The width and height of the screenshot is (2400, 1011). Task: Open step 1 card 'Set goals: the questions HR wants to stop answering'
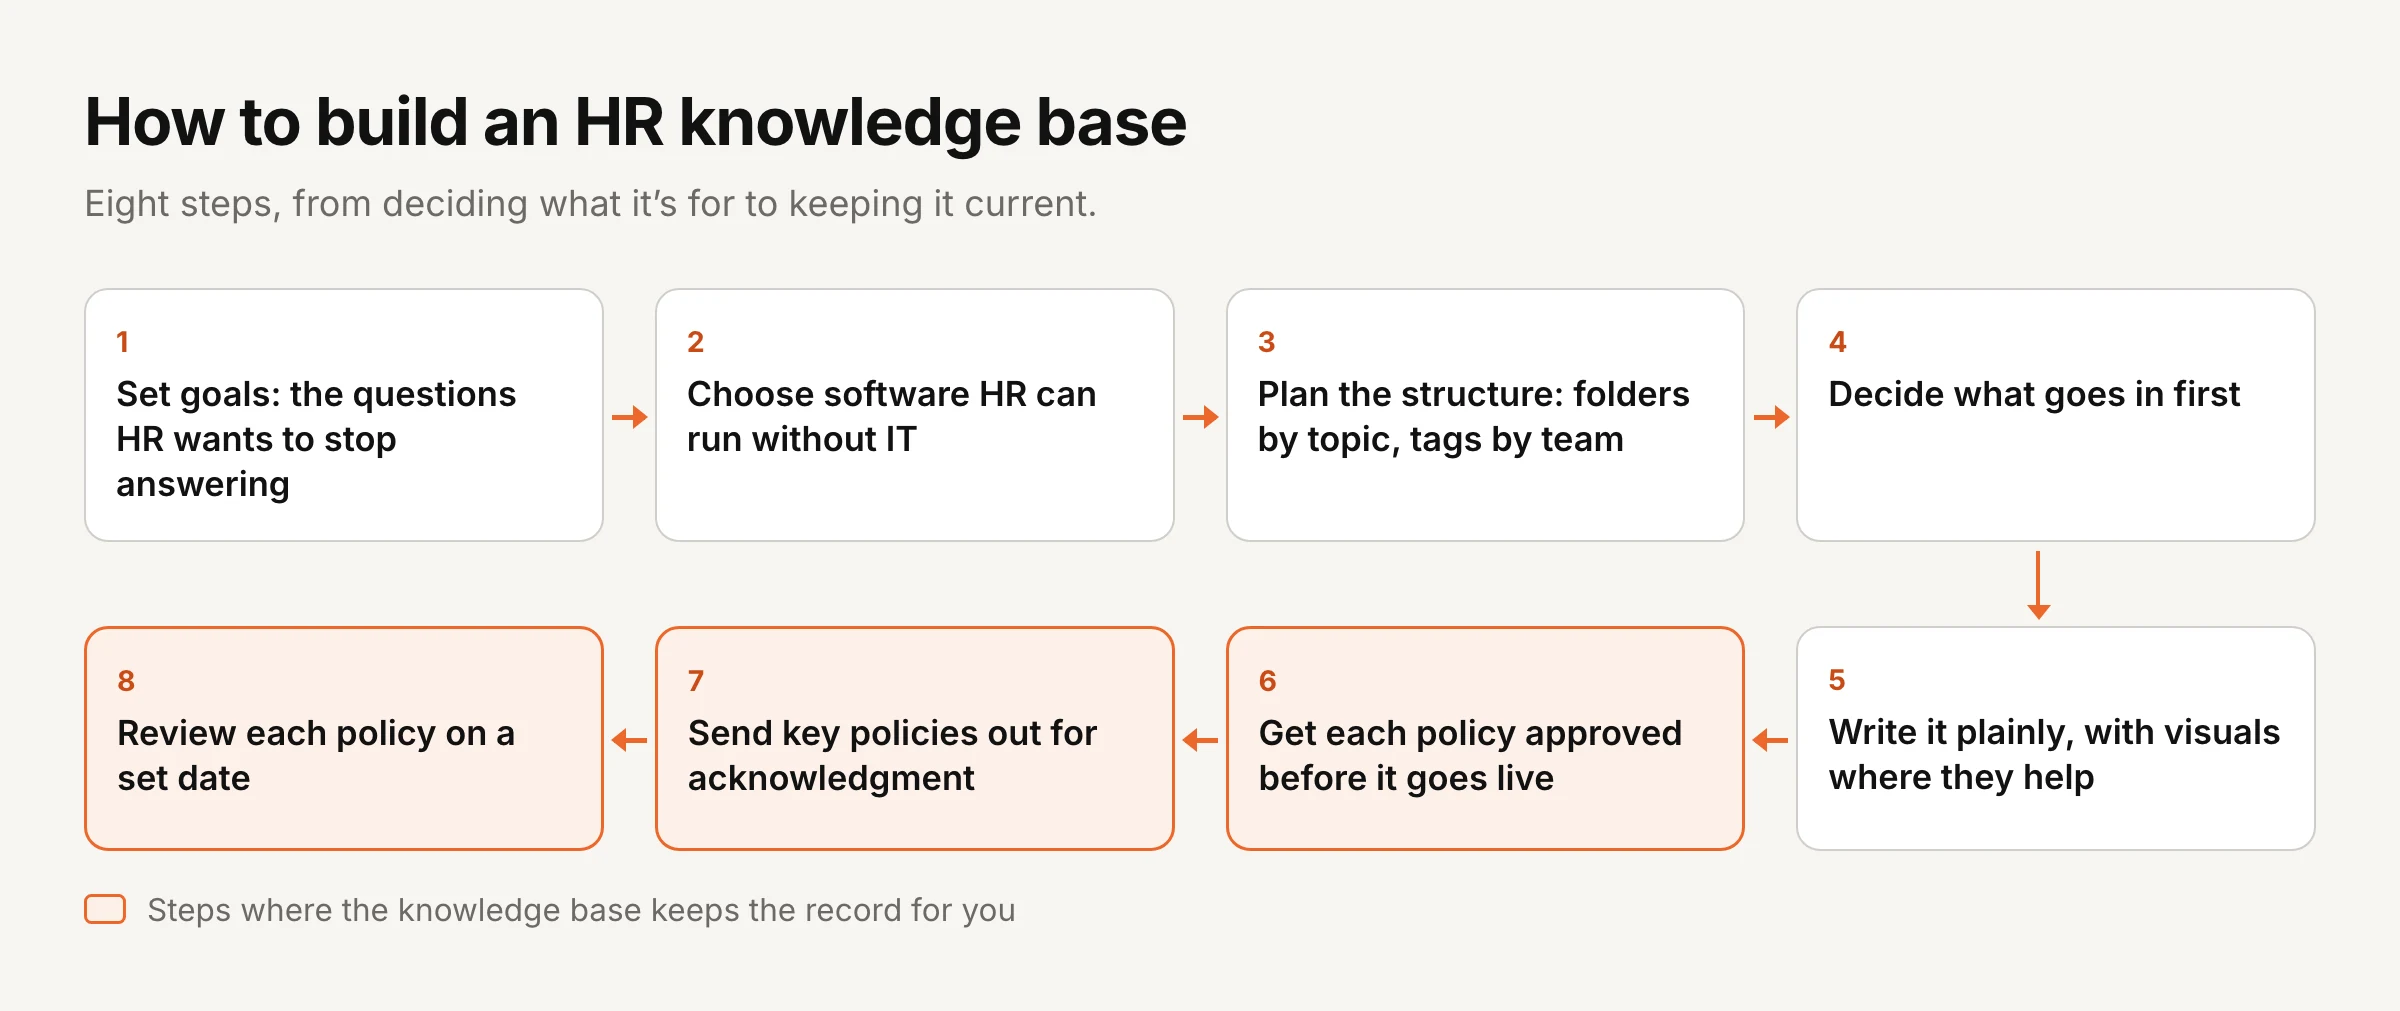click(x=344, y=415)
